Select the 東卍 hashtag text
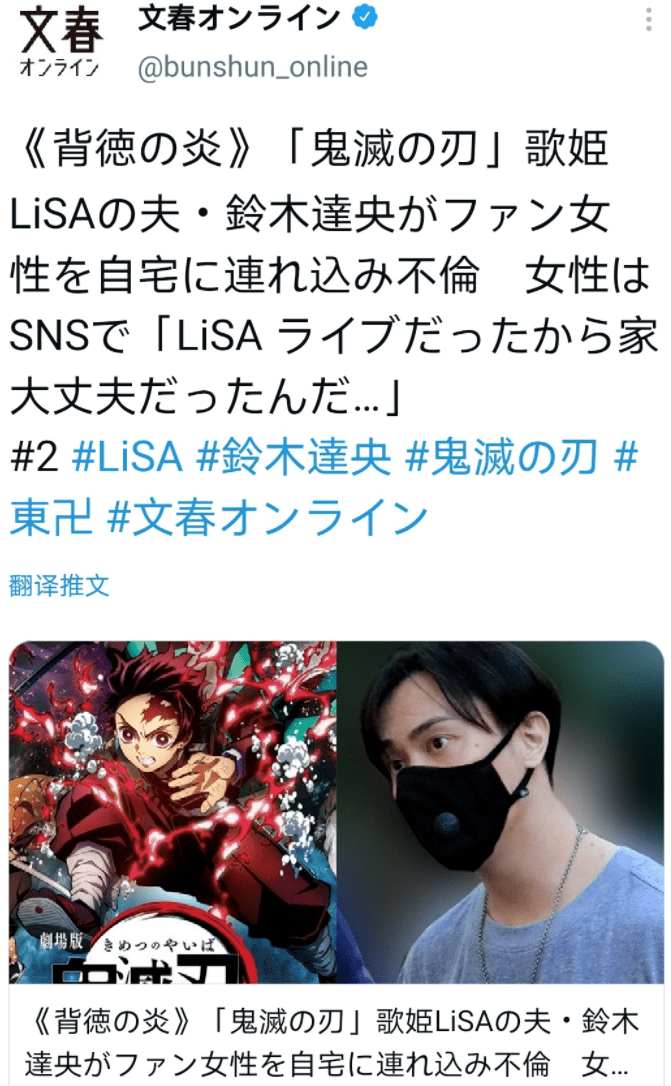 [51, 518]
